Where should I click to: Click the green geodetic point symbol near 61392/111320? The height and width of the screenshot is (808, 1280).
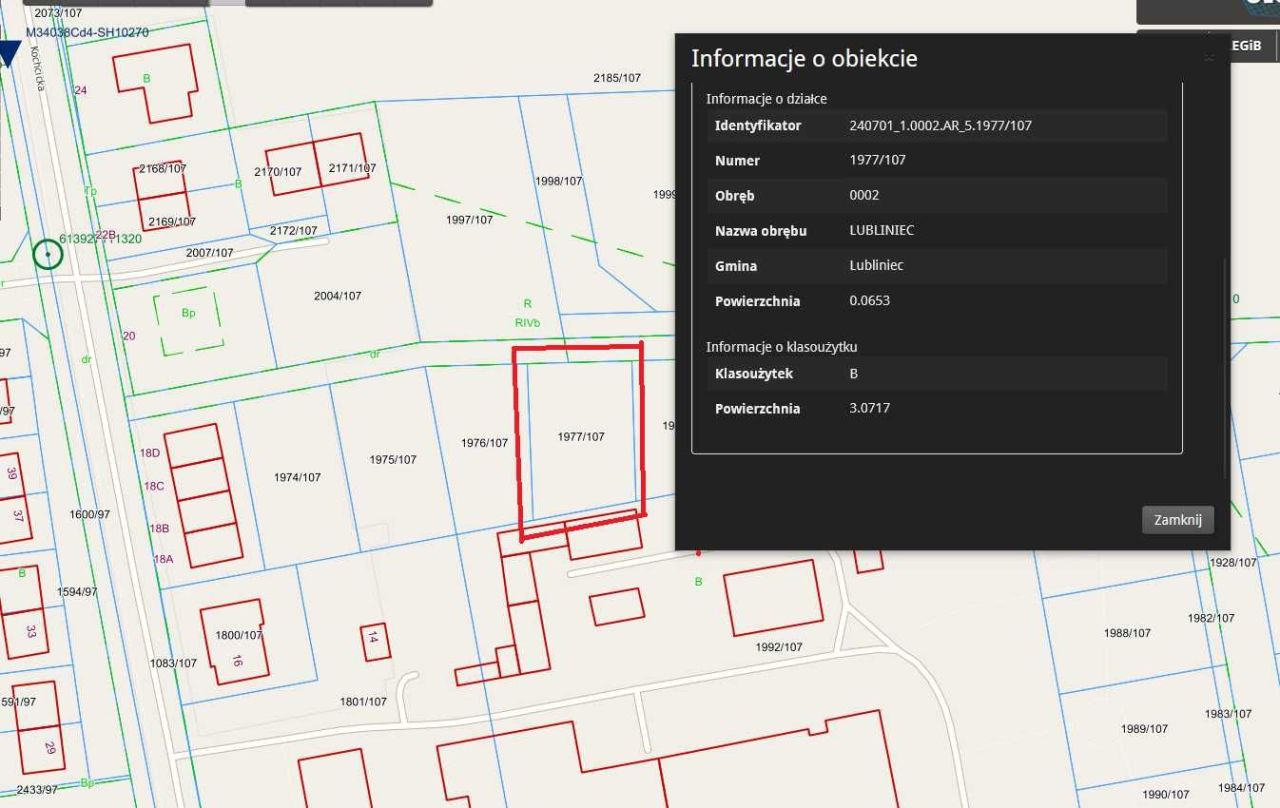(48, 253)
